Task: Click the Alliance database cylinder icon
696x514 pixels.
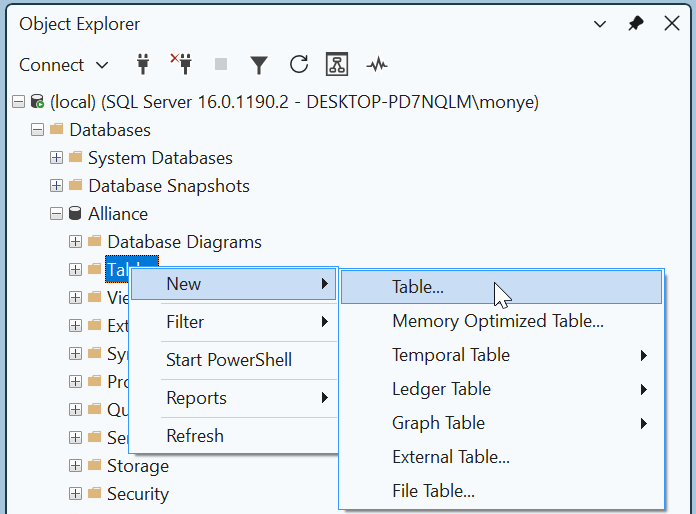Action: click(x=75, y=213)
